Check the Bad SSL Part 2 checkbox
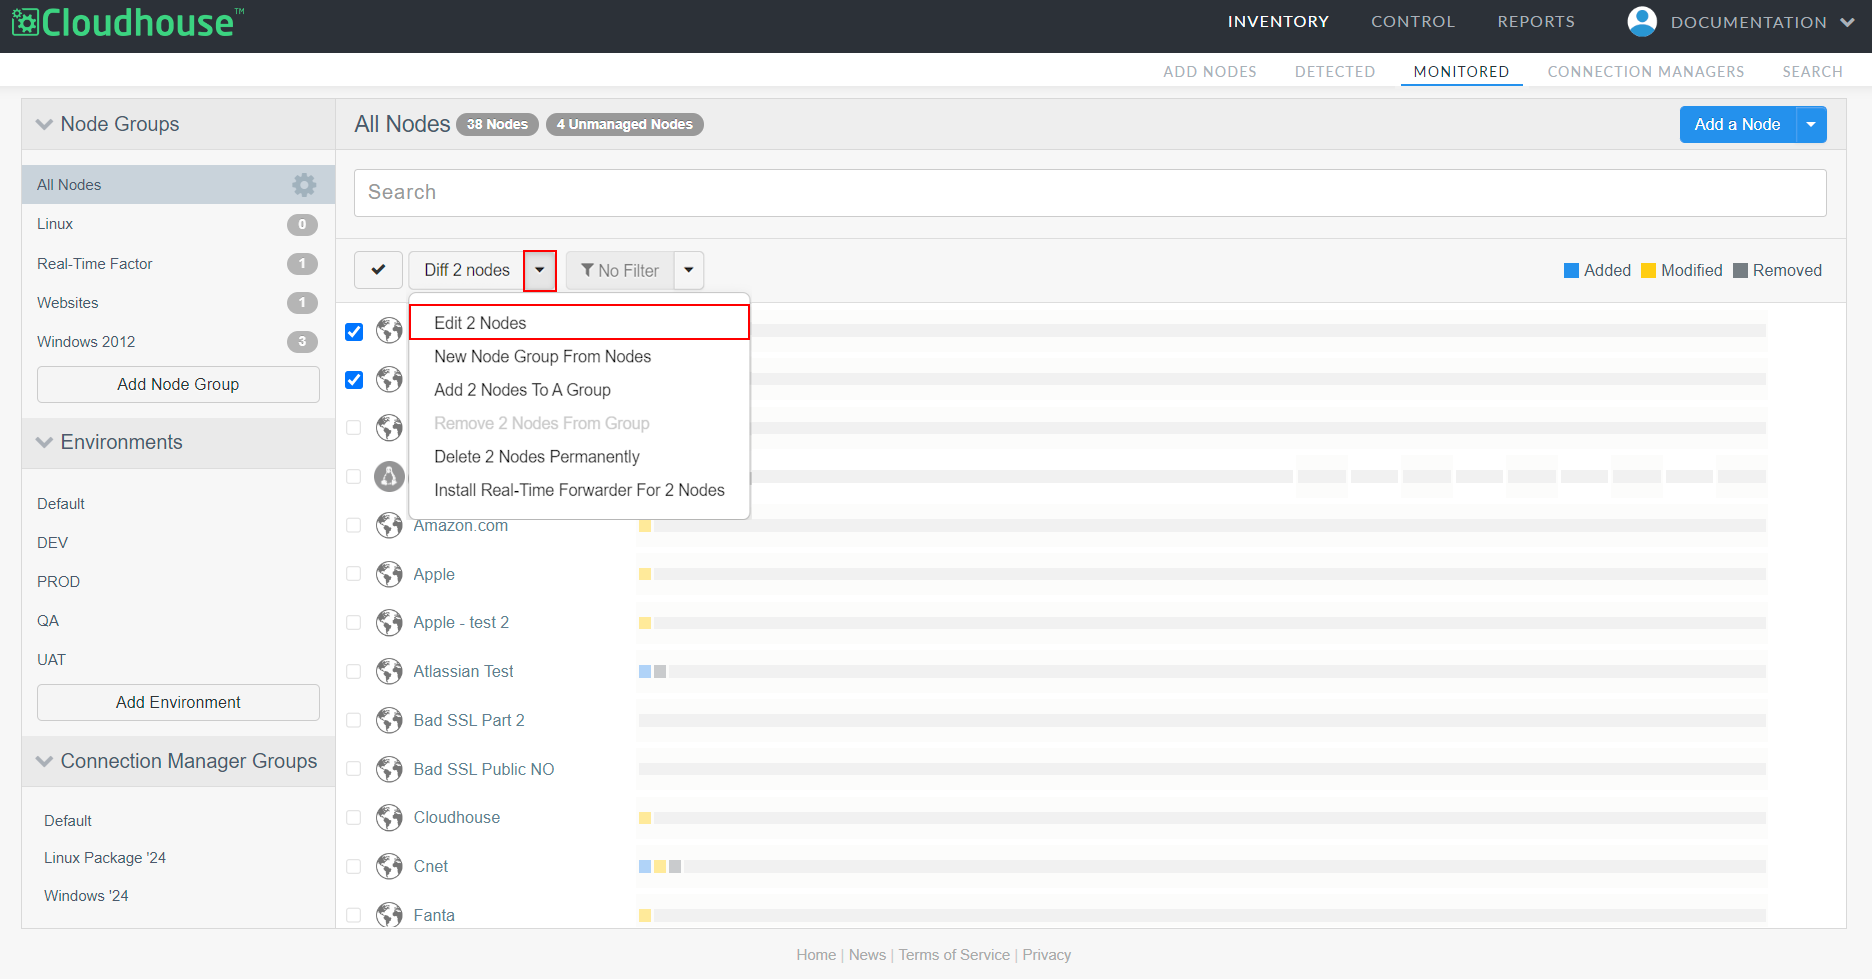1872x979 pixels. [x=354, y=720]
